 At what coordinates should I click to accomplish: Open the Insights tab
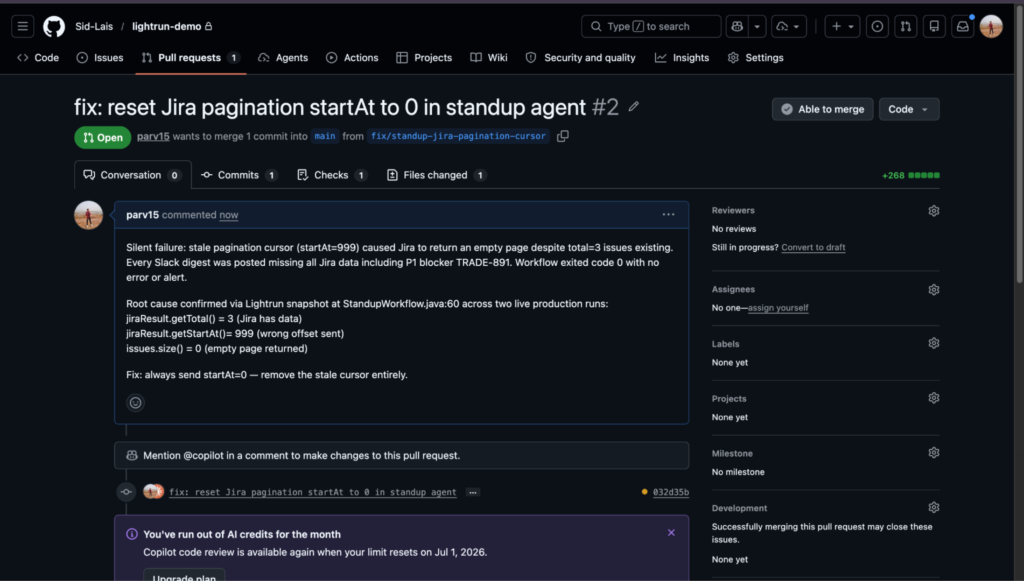pyautogui.click(x=682, y=57)
